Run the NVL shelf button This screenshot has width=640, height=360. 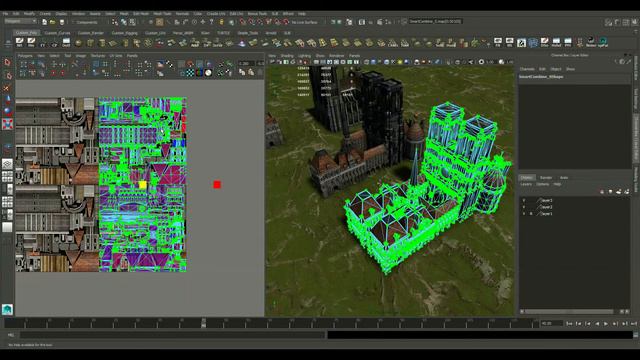(20, 42)
